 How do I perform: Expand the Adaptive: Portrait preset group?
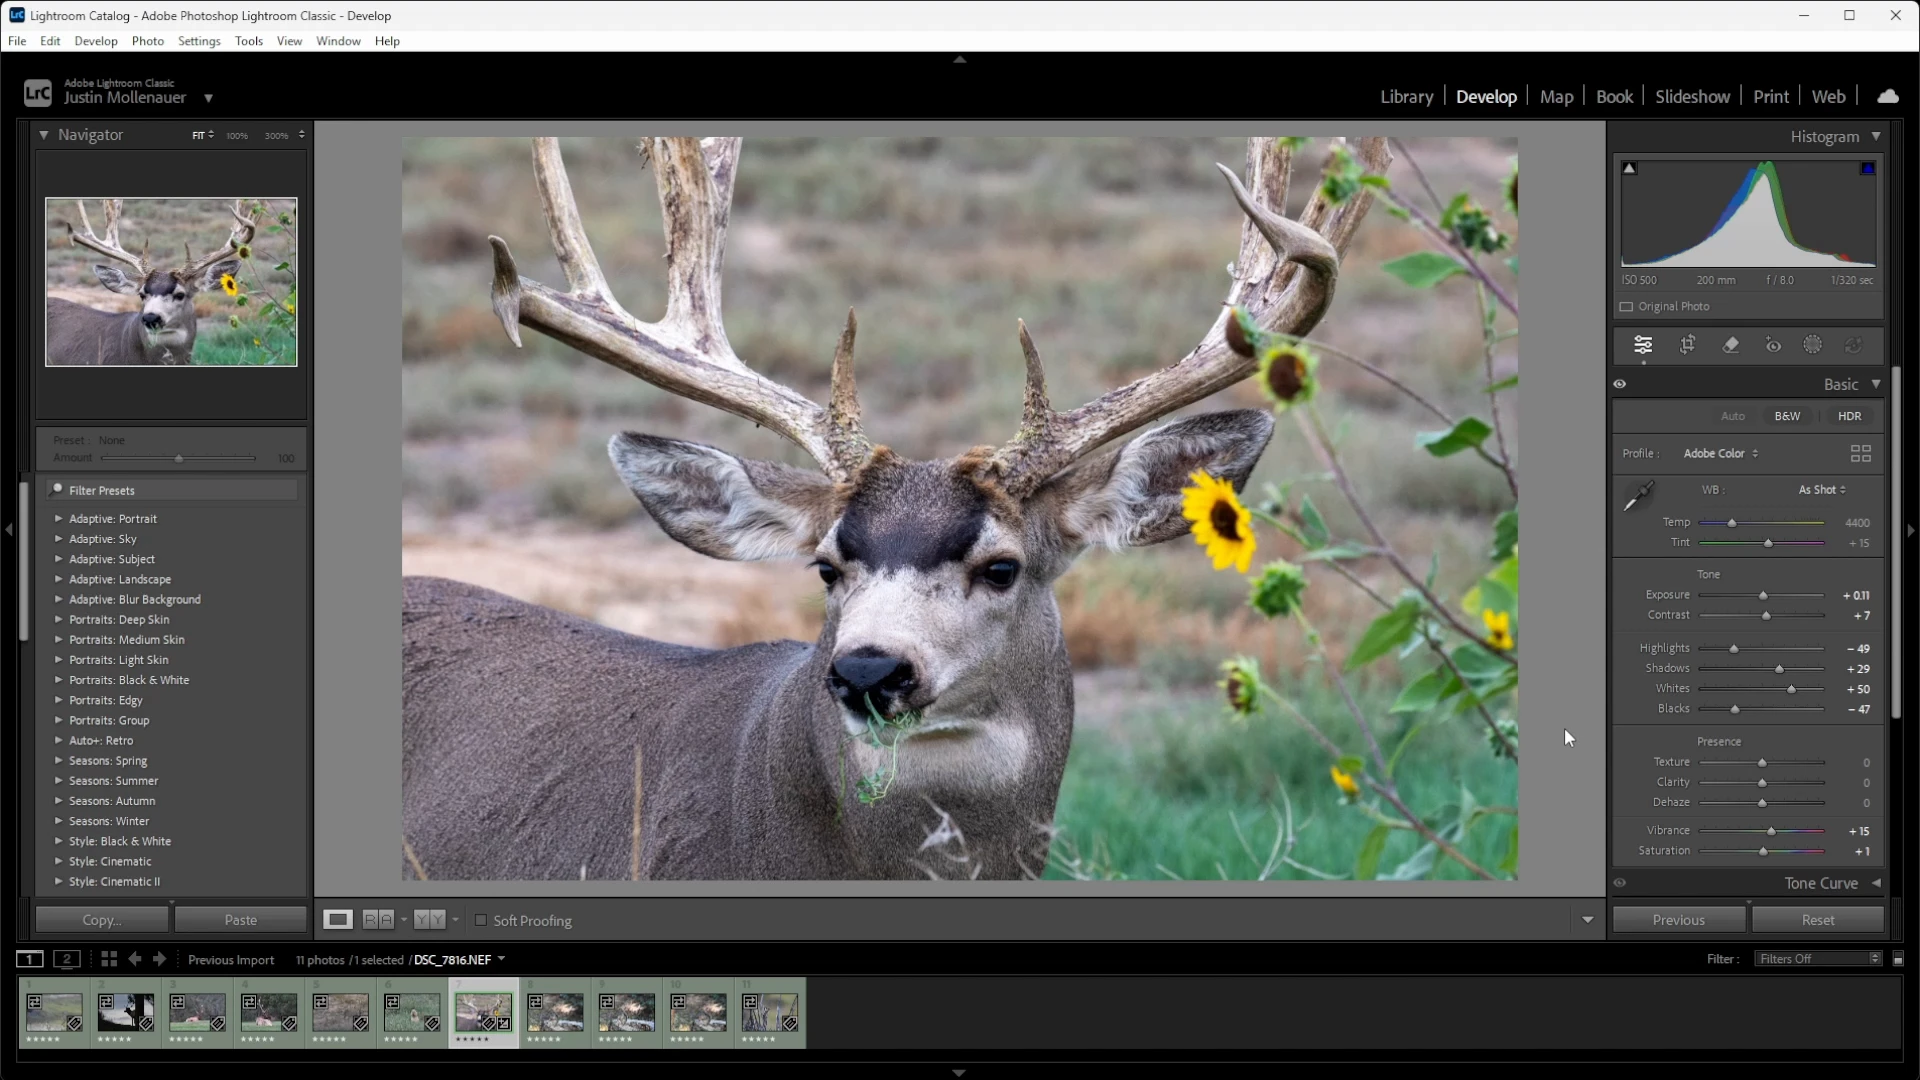(59, 519)
